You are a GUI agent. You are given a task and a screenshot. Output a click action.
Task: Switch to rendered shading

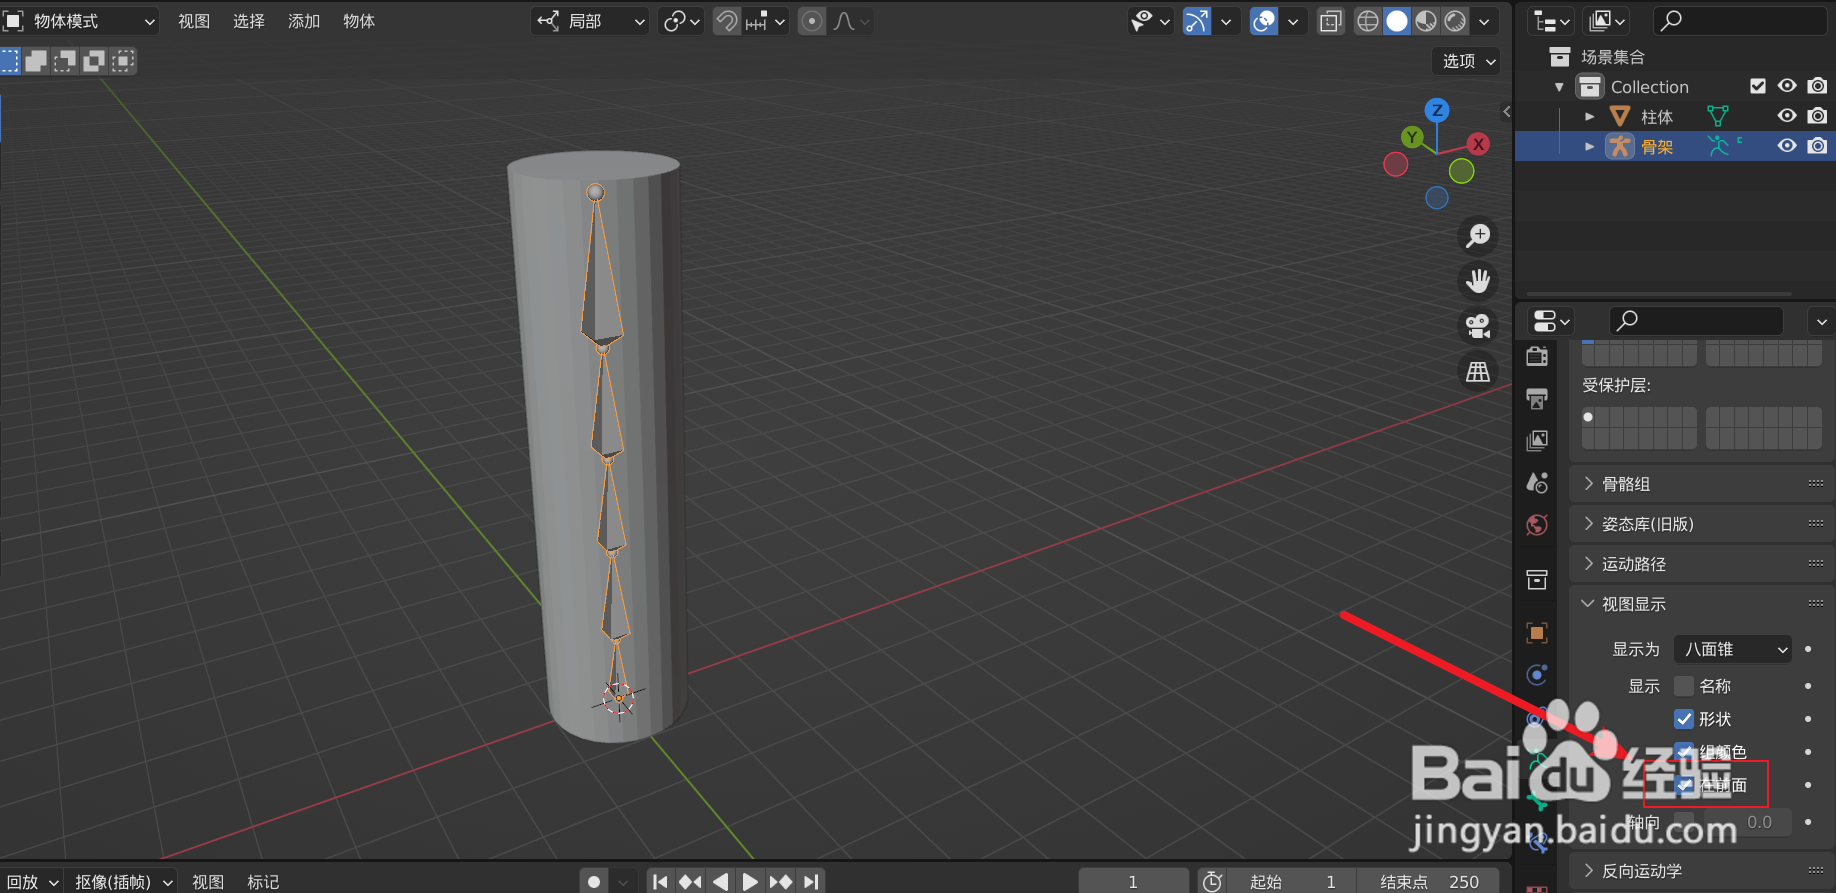click(1456, 21)
